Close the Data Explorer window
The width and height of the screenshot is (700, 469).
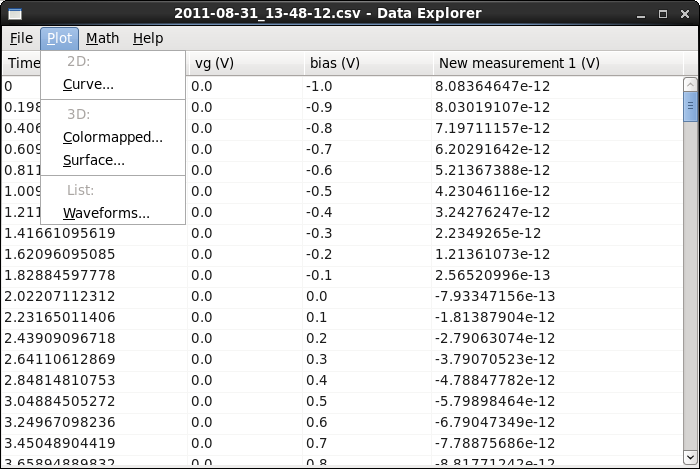685,14
